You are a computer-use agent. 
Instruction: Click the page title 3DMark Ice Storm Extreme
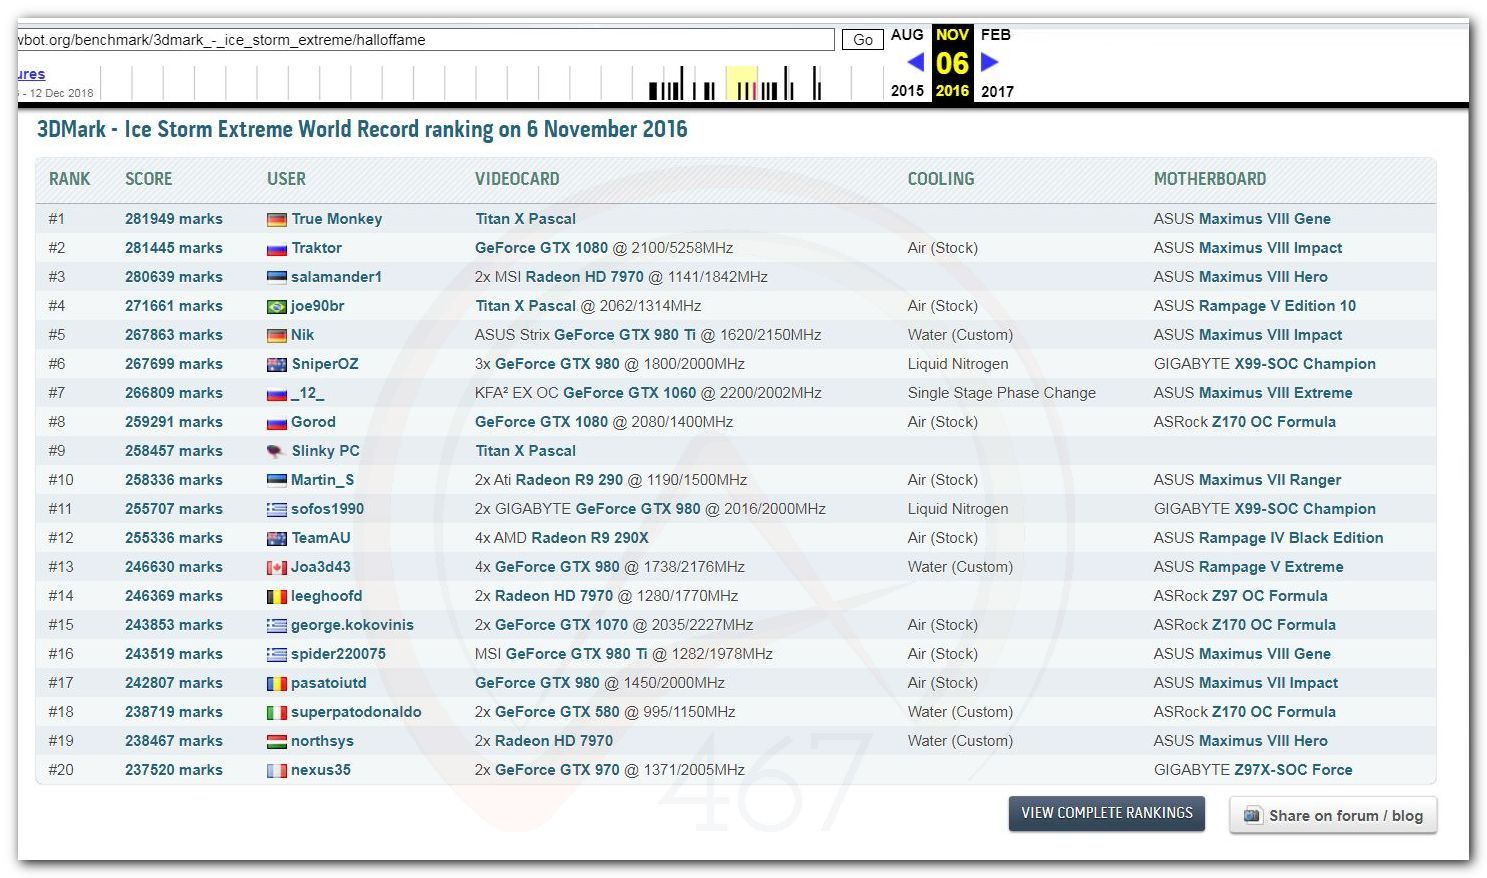[x=362, y=129]
